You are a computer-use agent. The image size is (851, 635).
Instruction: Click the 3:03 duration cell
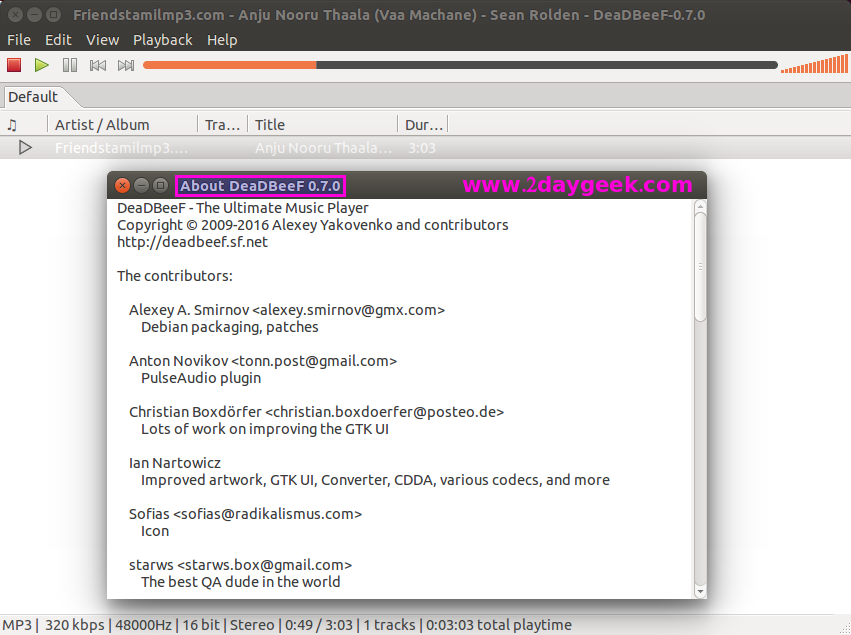coord(422,148)
